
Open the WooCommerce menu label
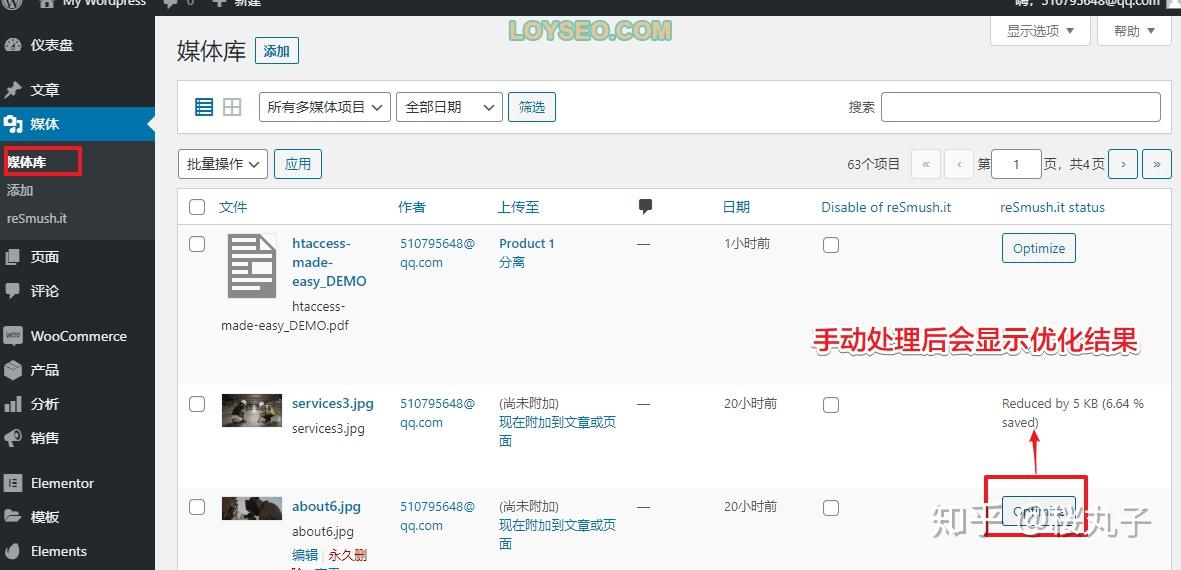pos(78,336)
